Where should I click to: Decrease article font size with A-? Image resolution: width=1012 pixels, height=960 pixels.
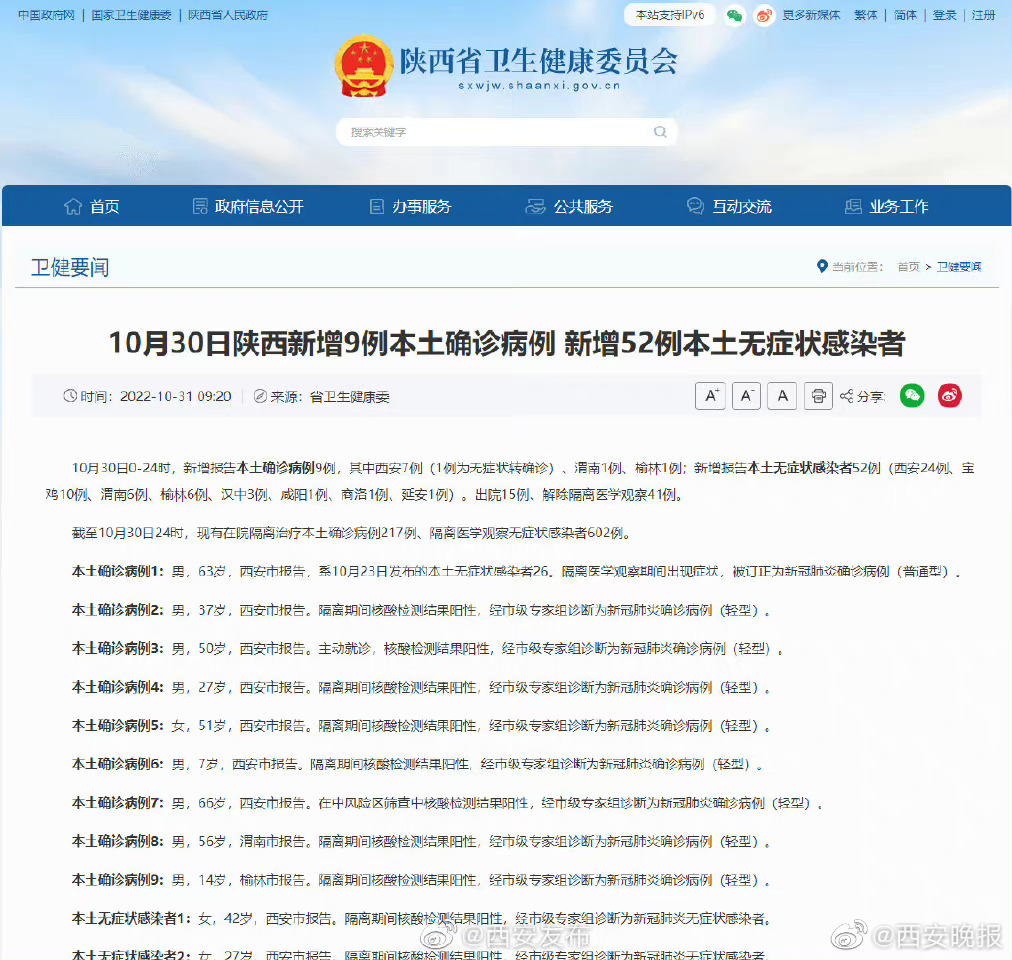tap(746, 396)
